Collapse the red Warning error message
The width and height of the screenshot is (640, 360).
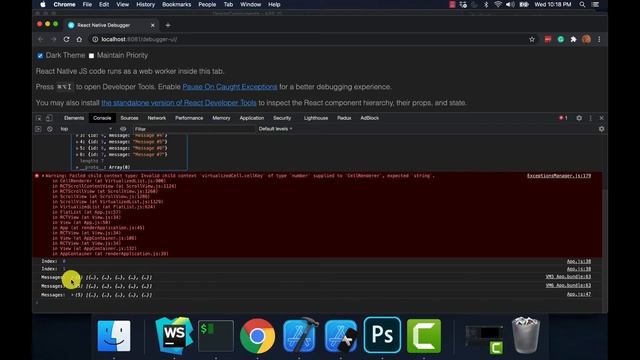point(42,176)
